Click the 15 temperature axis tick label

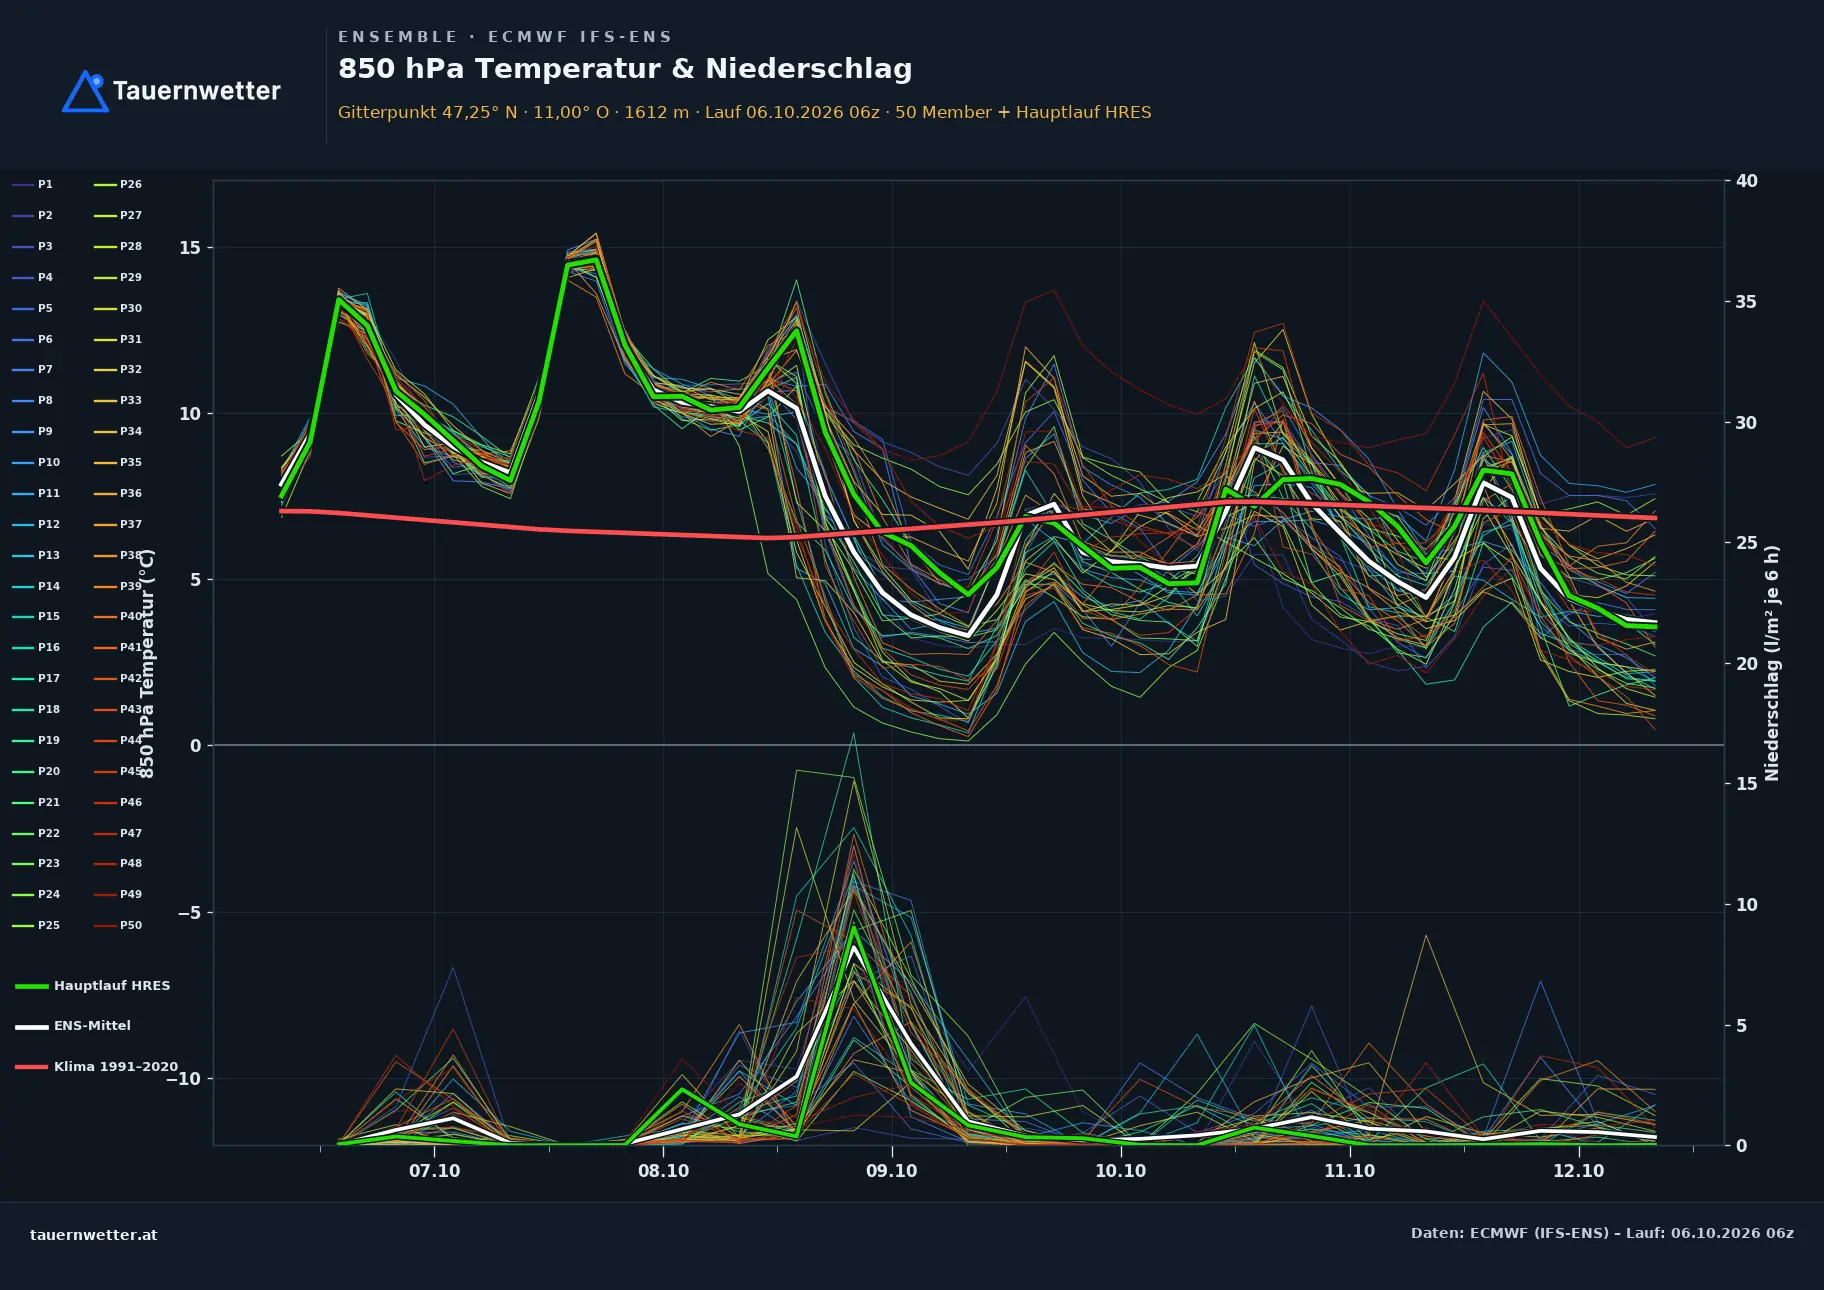click(189, 248)
